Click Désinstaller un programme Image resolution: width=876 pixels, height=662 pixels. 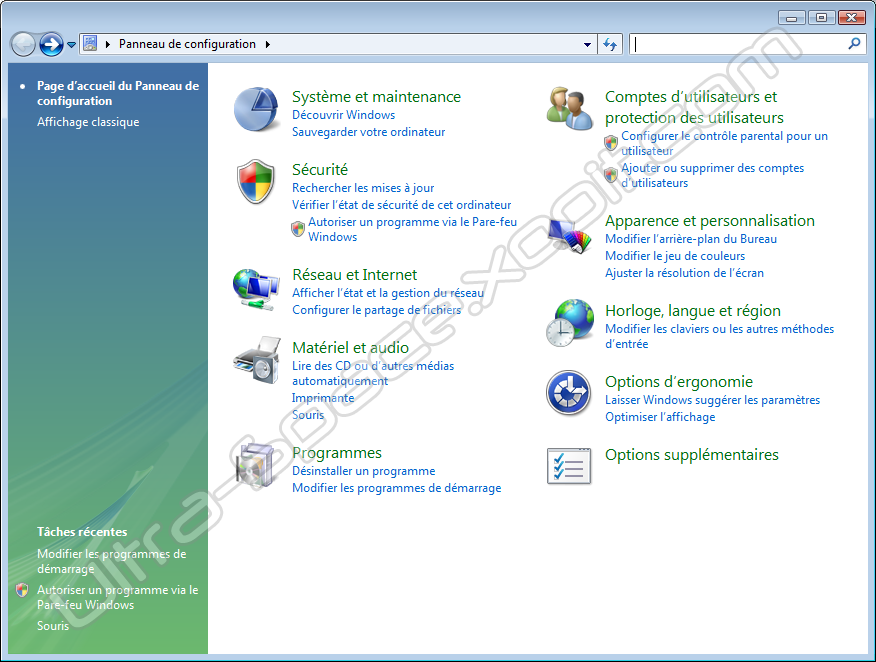(x=364, y=471)
